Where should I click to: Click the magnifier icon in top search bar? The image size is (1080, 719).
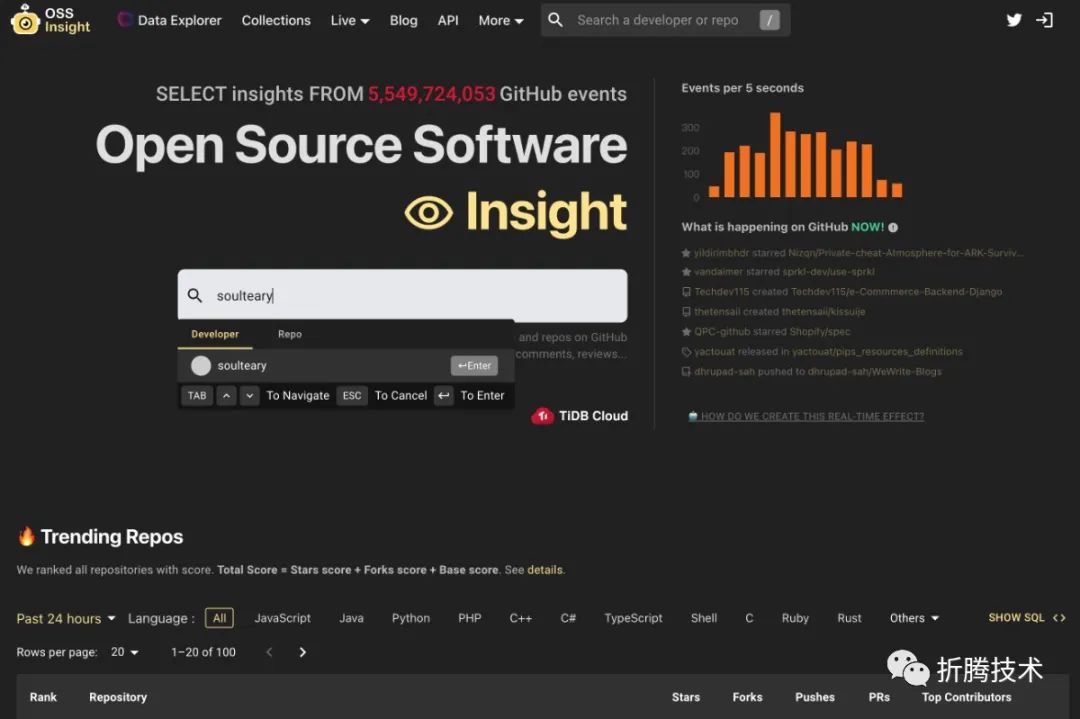[x=555, y=20]
